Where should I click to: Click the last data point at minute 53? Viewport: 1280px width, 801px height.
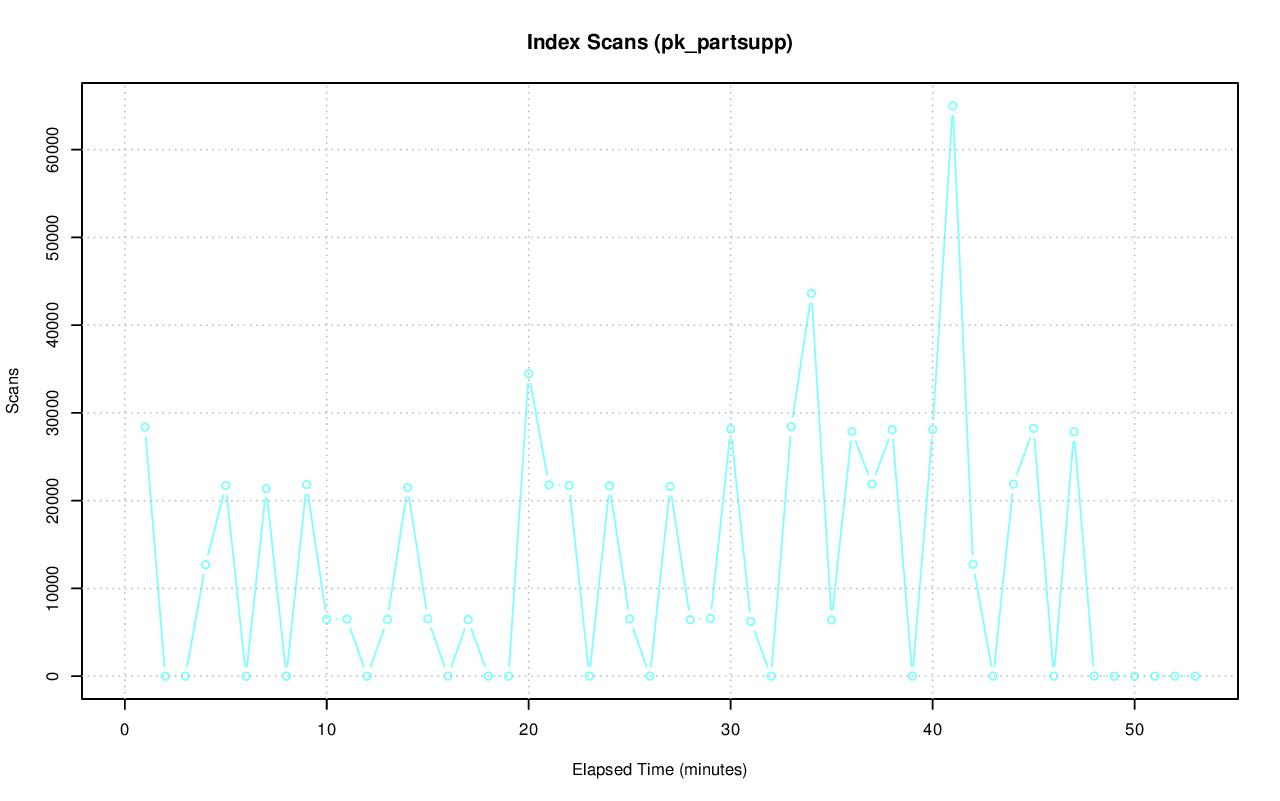tap(1195, 676)
